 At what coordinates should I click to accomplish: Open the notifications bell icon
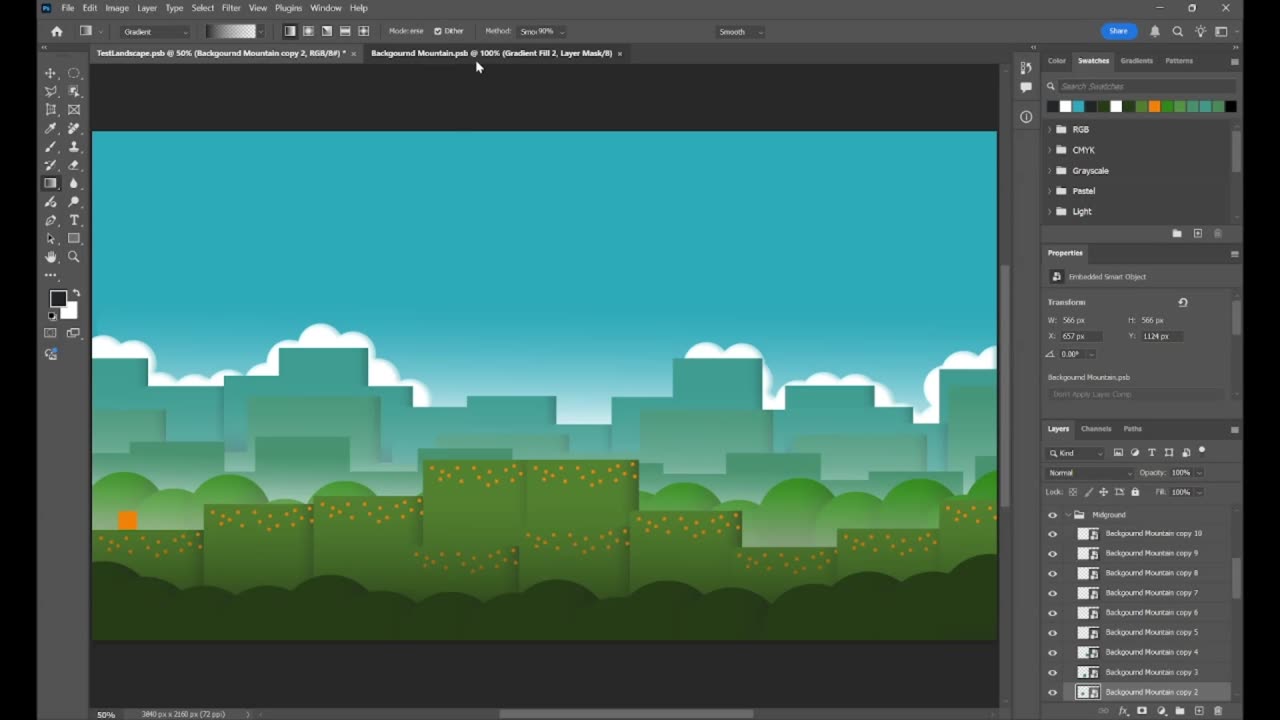[x=1155, y=32]
